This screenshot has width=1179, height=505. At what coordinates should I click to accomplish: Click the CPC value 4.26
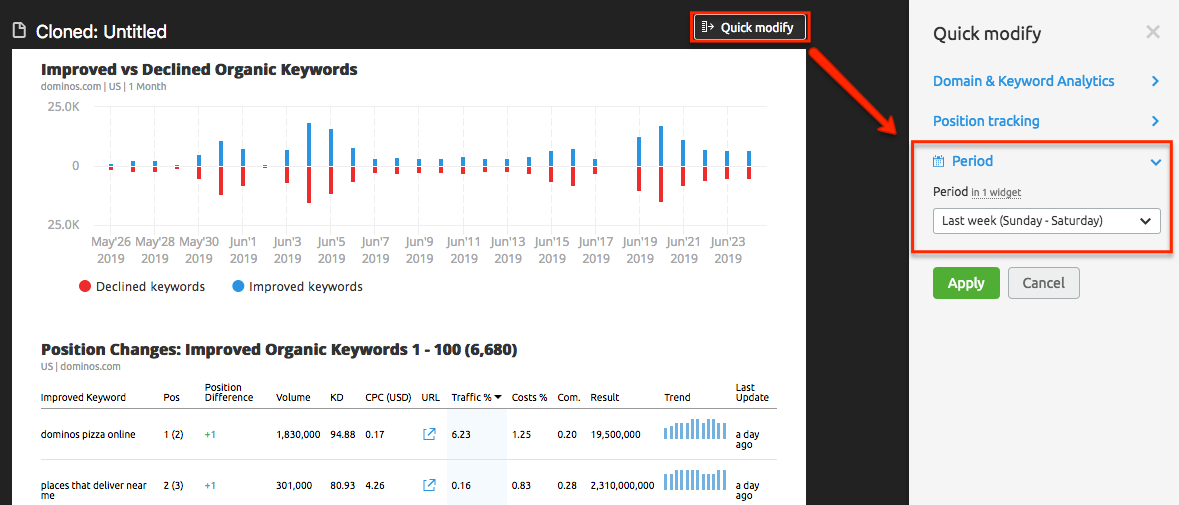[x=375, y=485]
